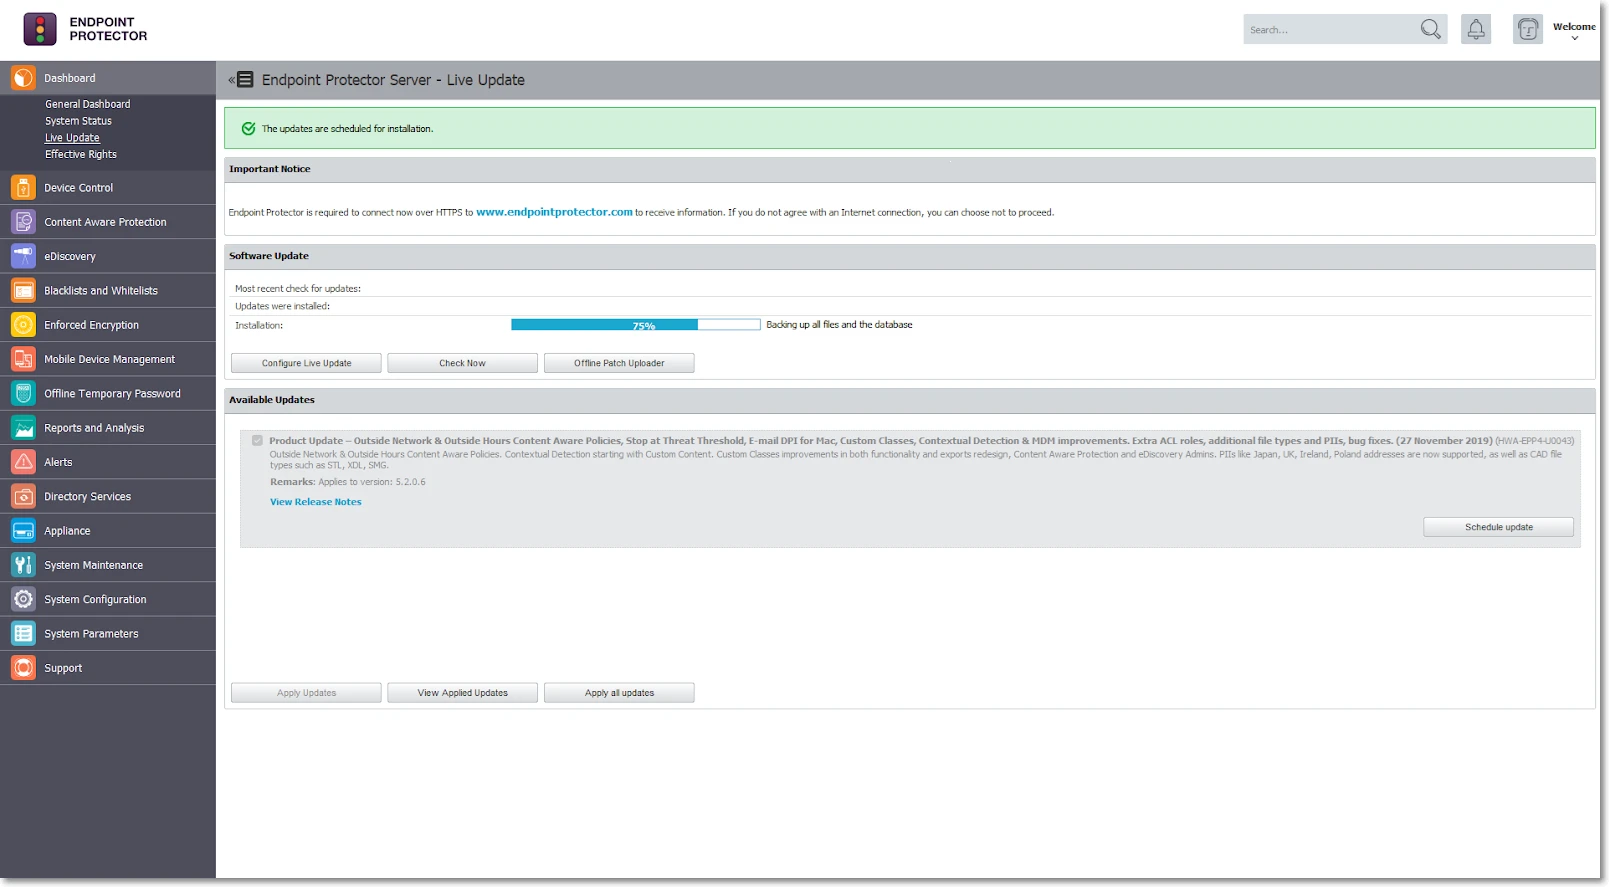Image resolution: width=1609 pixels, height=887 pixels.
Task: Click the System Maintenance tools icon
Action: tap(23, 565)
